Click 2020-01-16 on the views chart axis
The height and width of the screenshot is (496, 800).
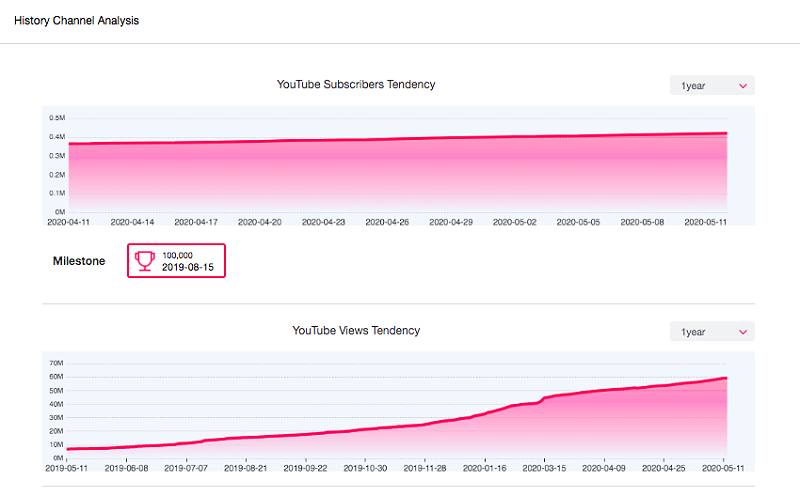486,467
